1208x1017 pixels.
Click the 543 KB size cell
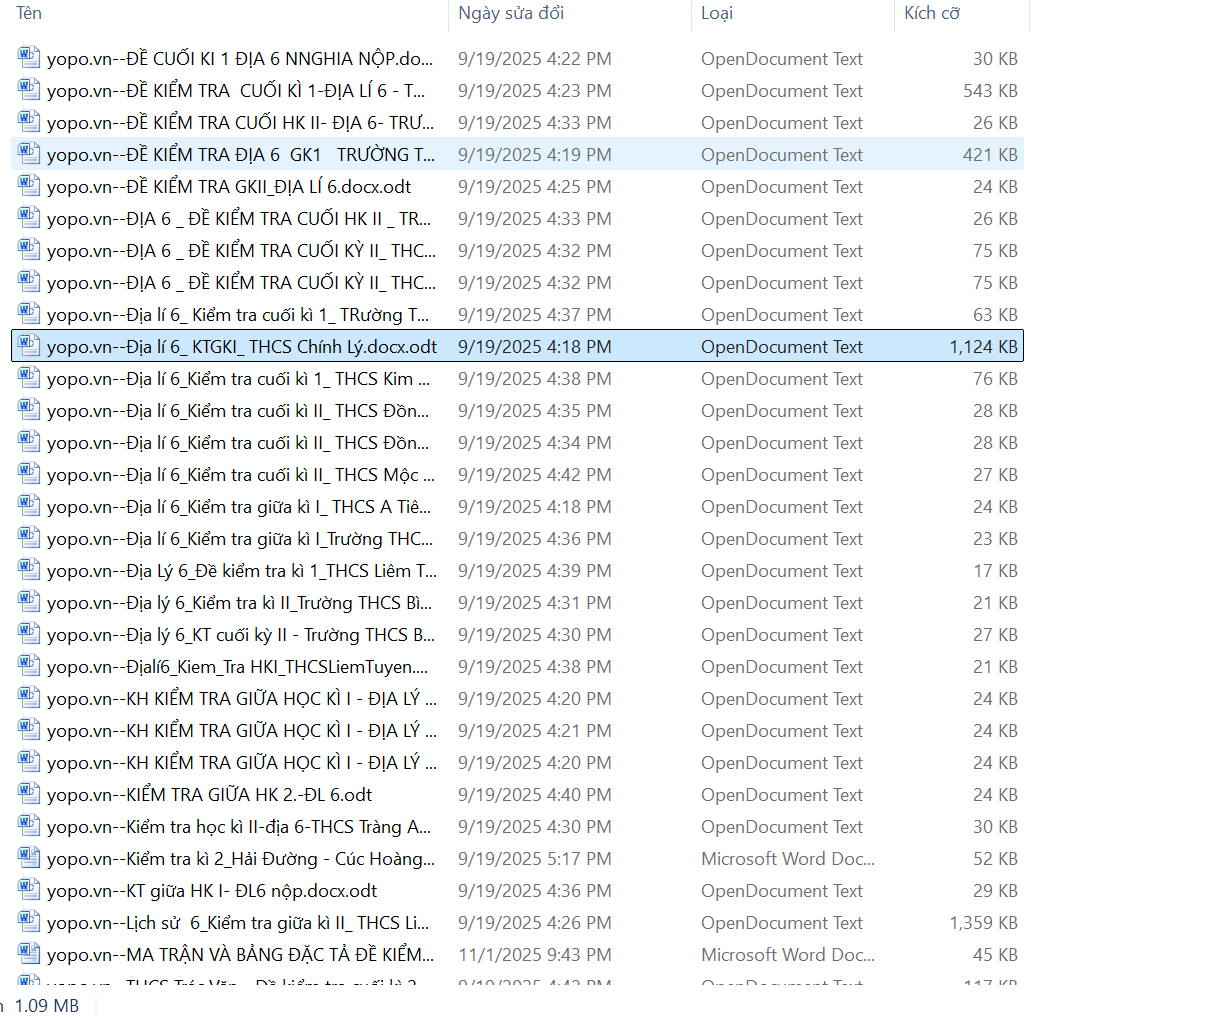click(989, 91)
